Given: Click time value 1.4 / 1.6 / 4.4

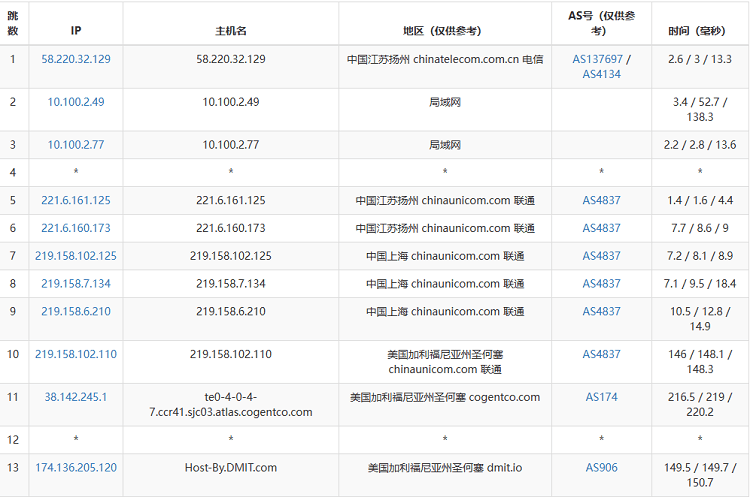Looking at the screenshot, I should (700, 200).
